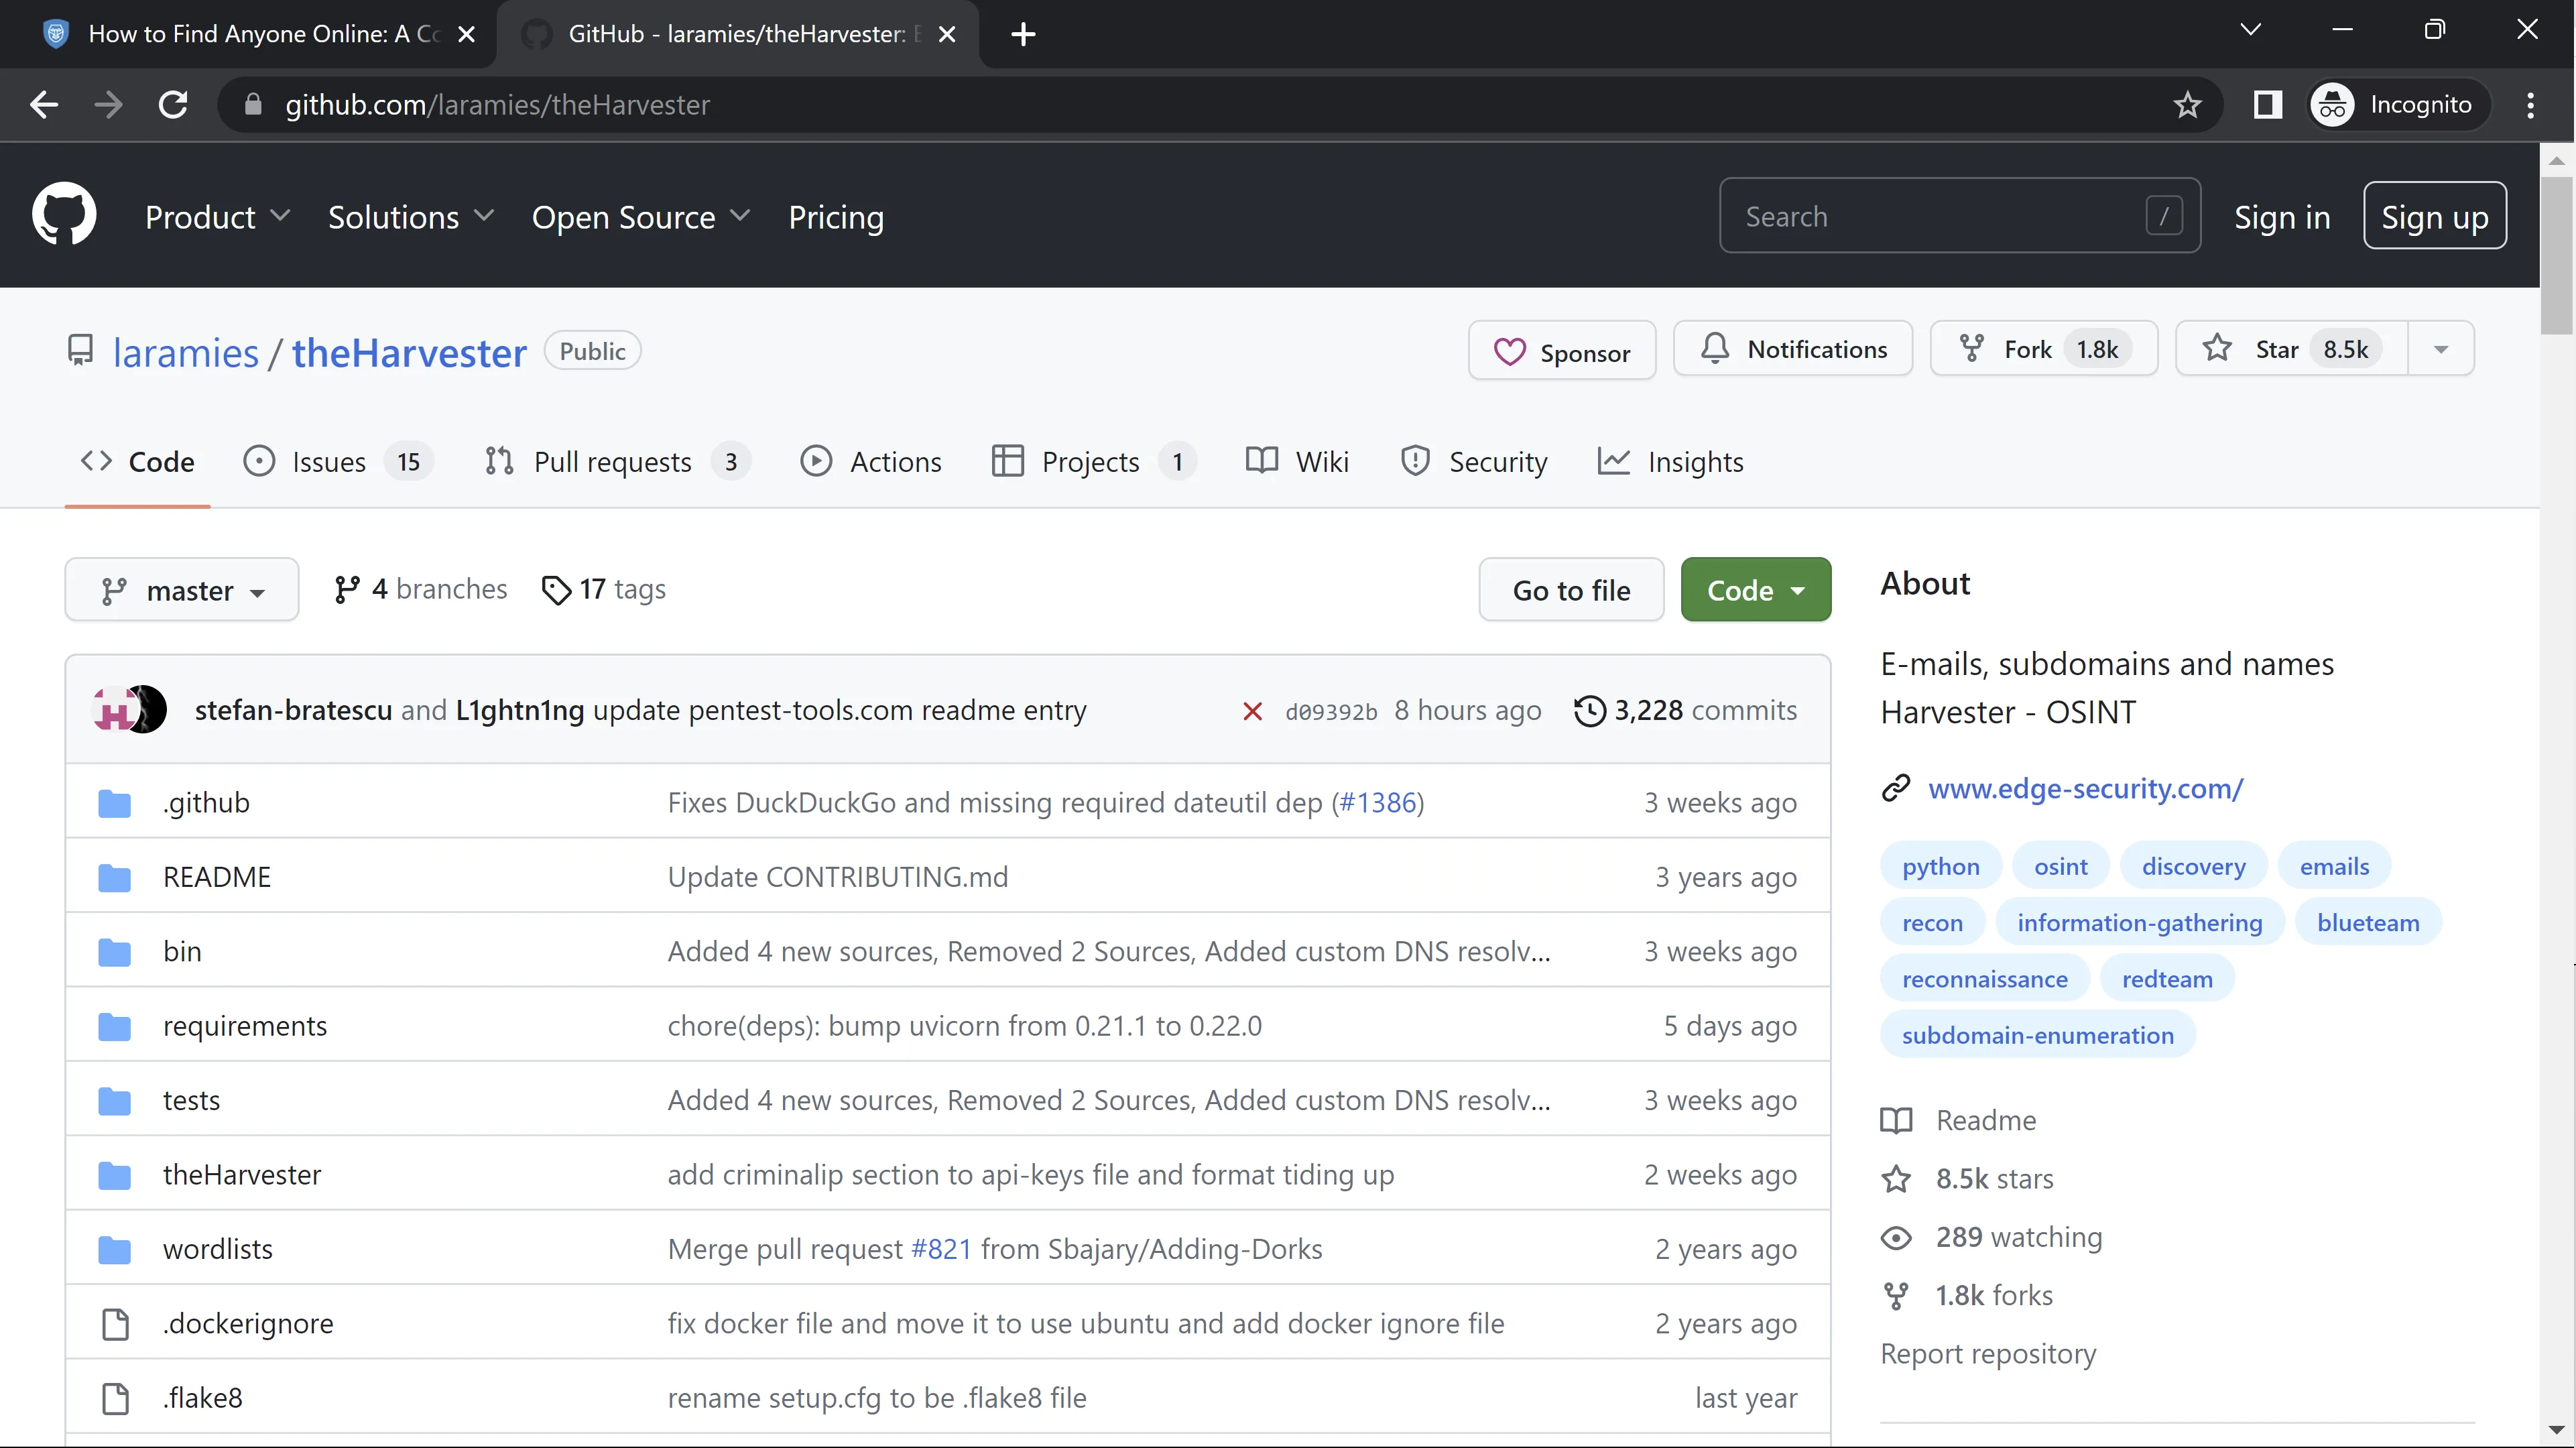Switch to the Issues tab
This screenshot has width=2576, height=1448.
click(x=328, y=462)
